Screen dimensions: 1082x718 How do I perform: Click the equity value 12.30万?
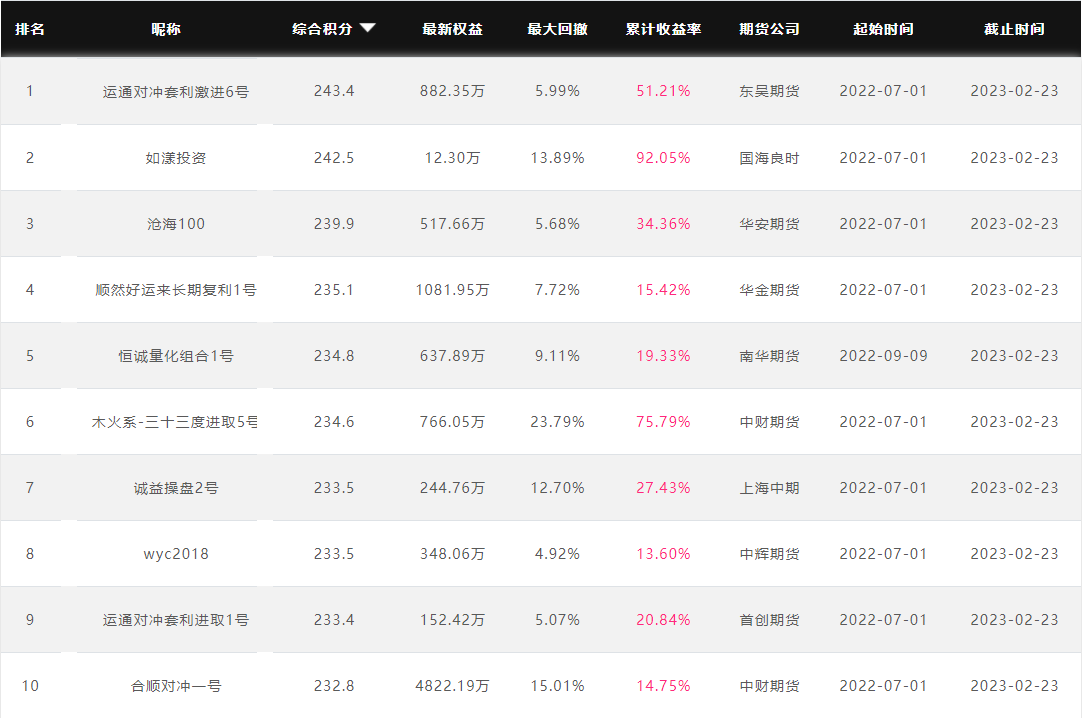tap(453, 158)
